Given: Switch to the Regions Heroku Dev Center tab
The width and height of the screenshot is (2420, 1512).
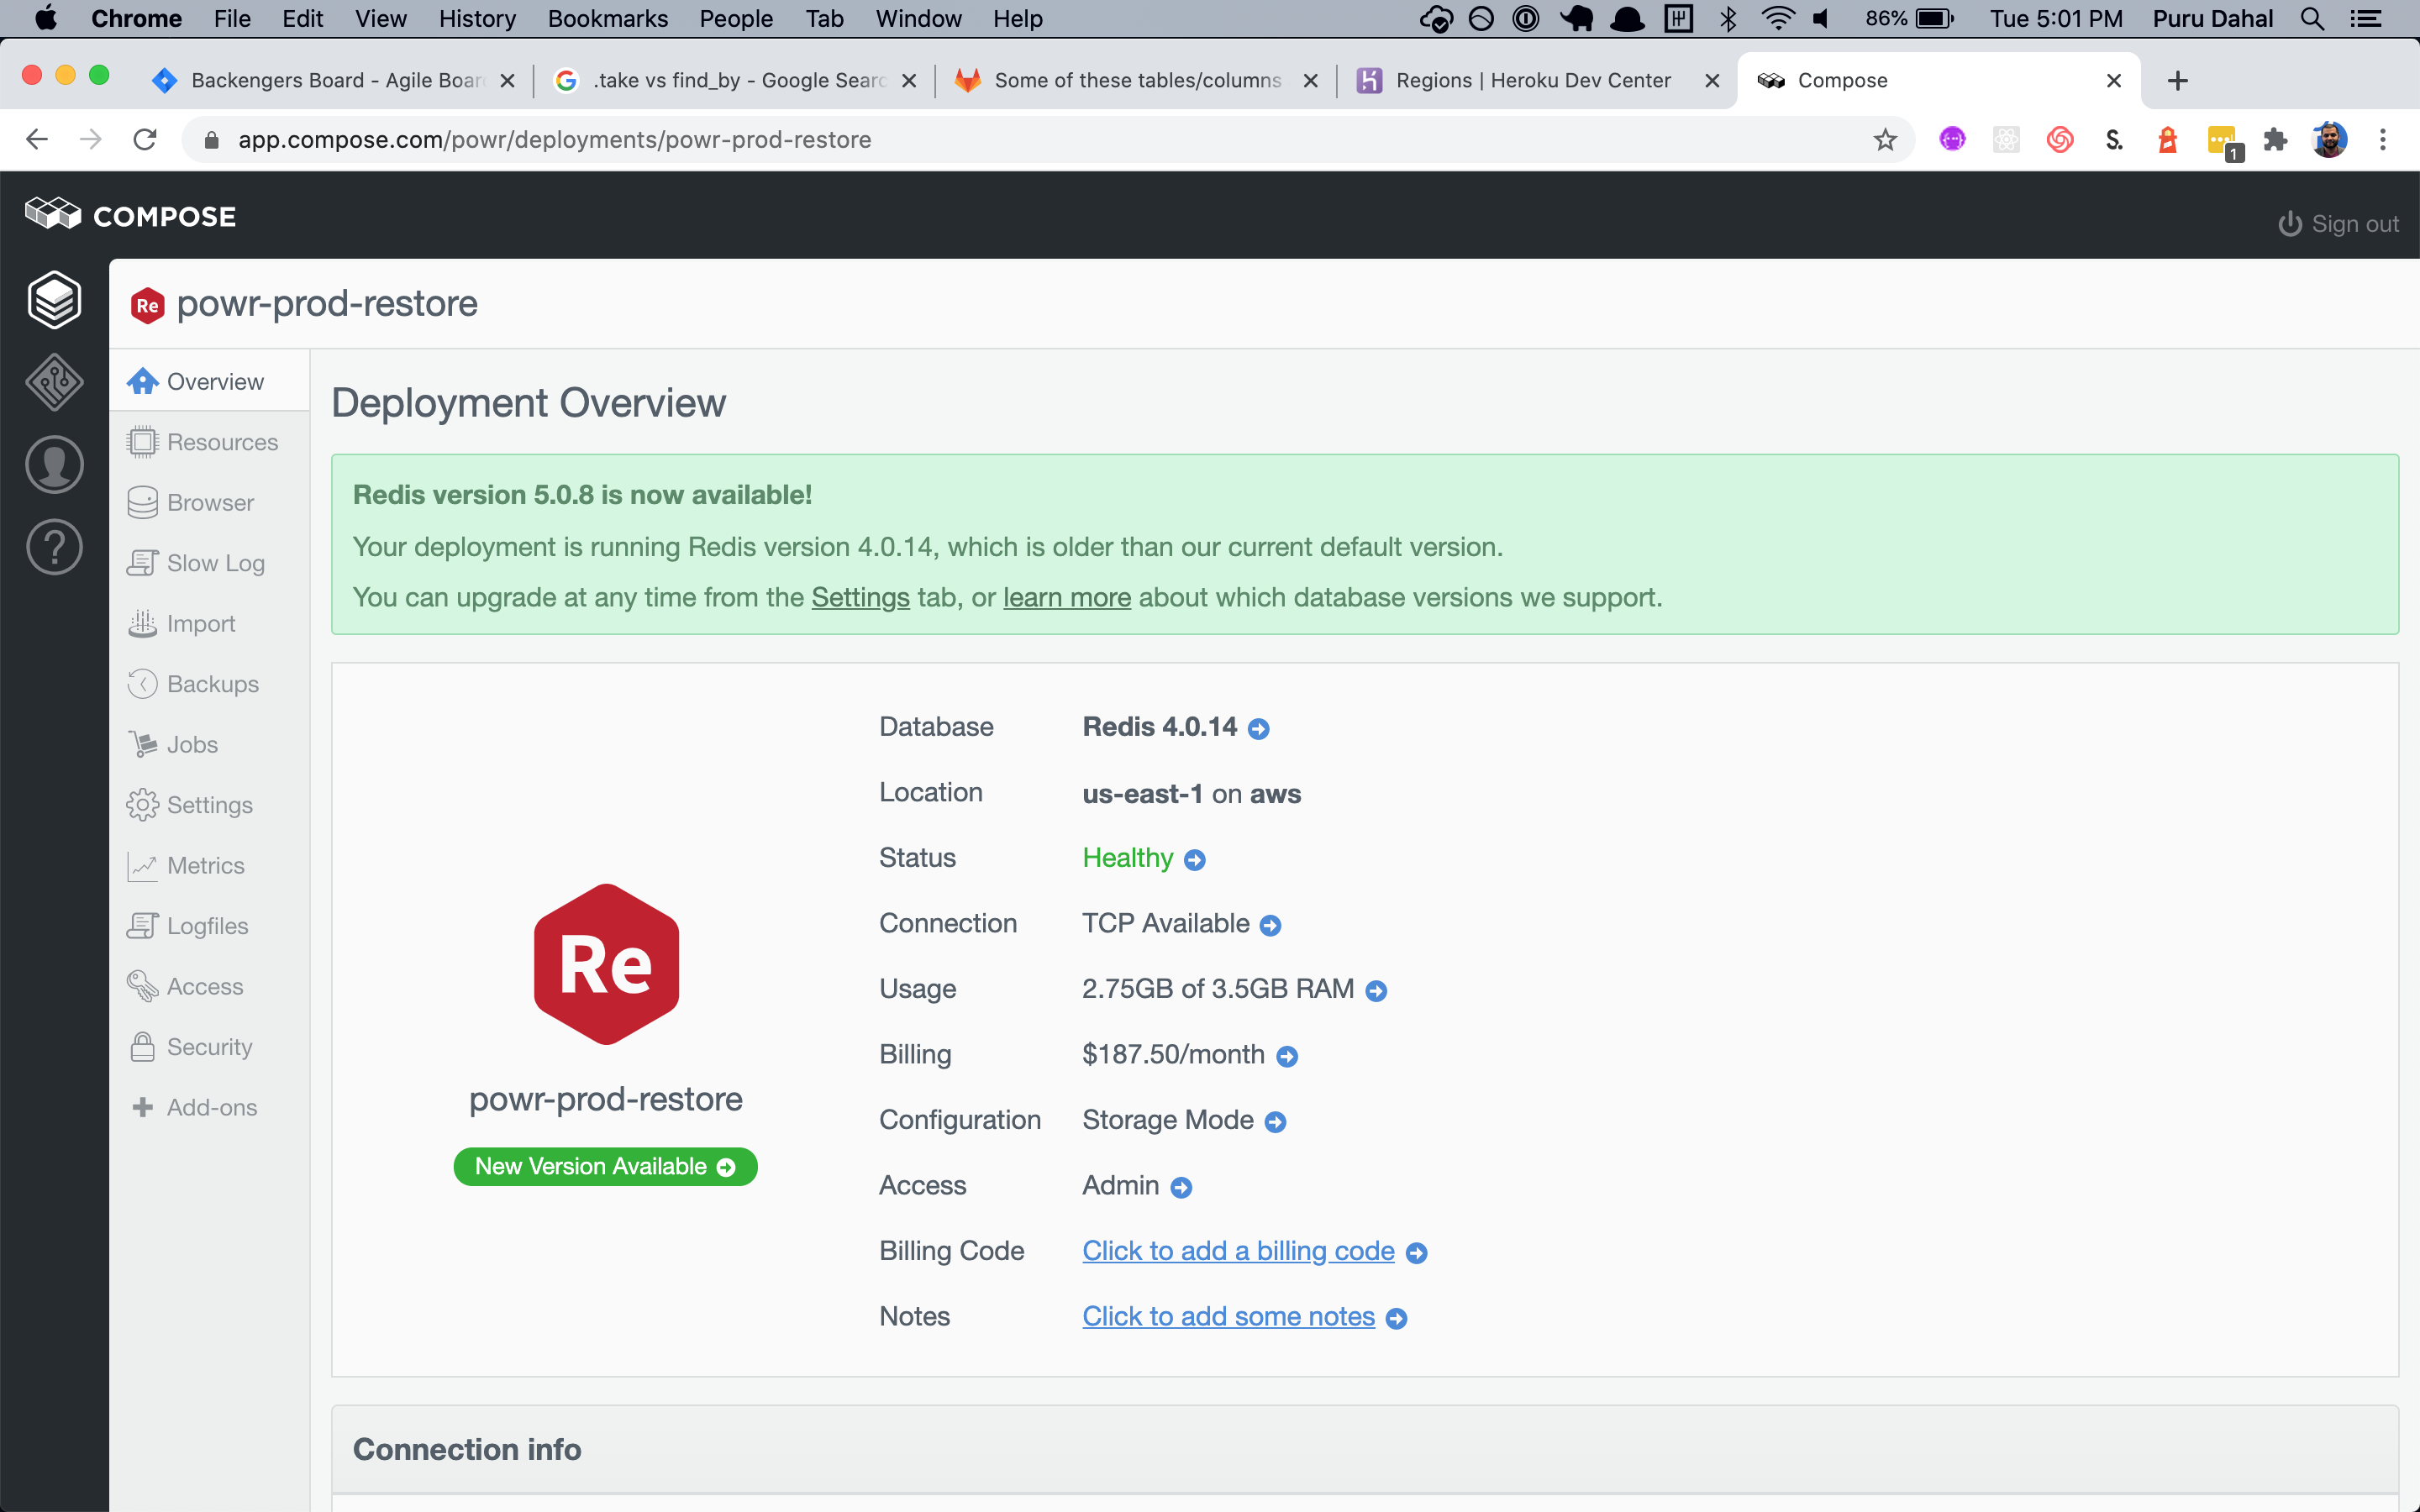Looking at the screenshot, I should (x=1532, y=80).
